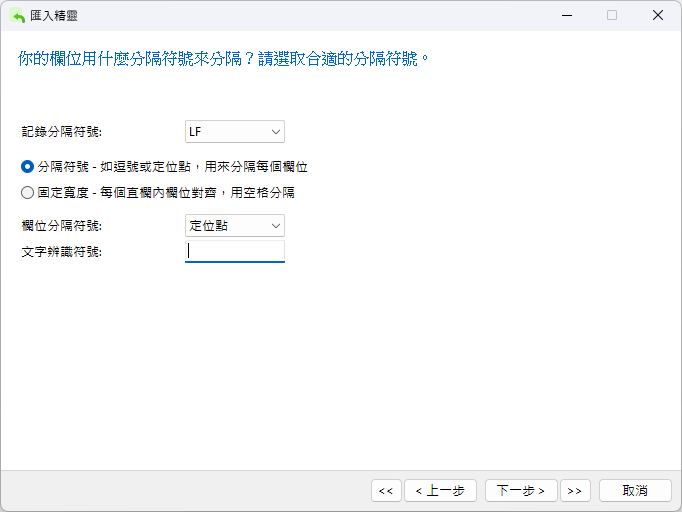Expand the 欄位分隔符號 定位點 dropdown

tap(235, 226)
